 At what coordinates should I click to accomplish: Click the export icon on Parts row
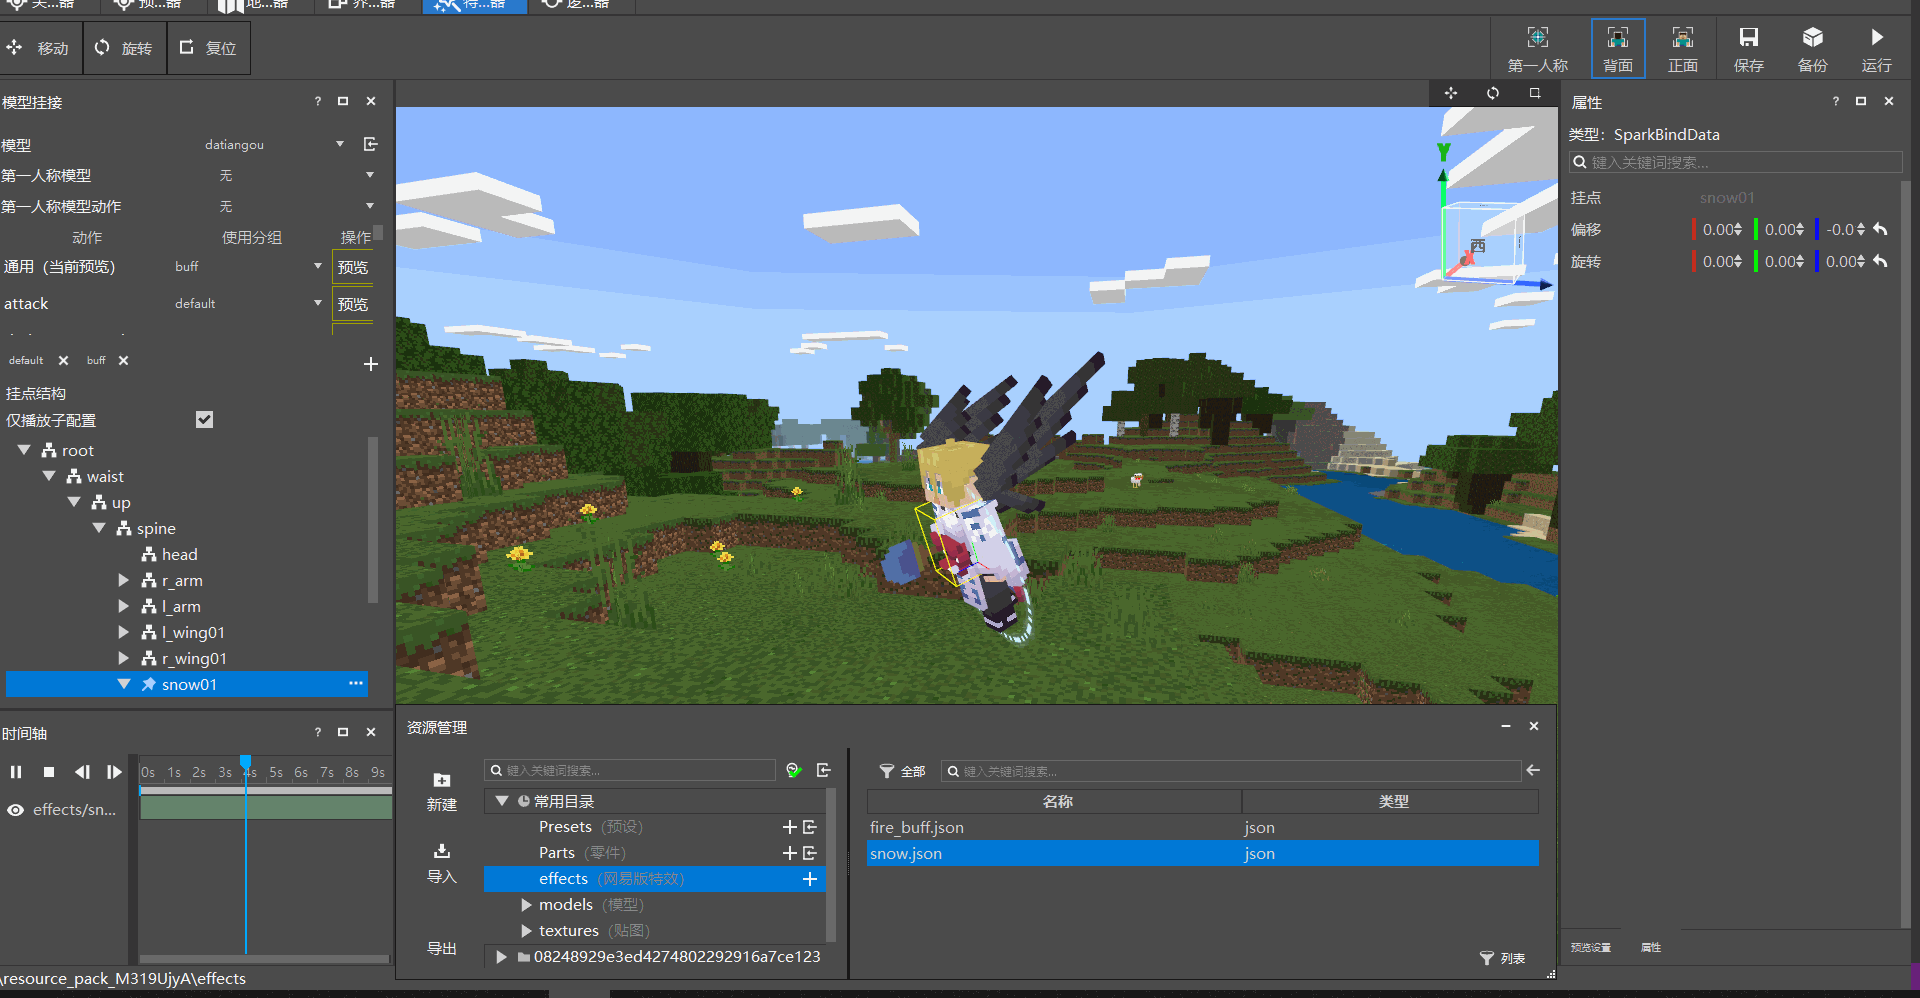tap(810, 853)
